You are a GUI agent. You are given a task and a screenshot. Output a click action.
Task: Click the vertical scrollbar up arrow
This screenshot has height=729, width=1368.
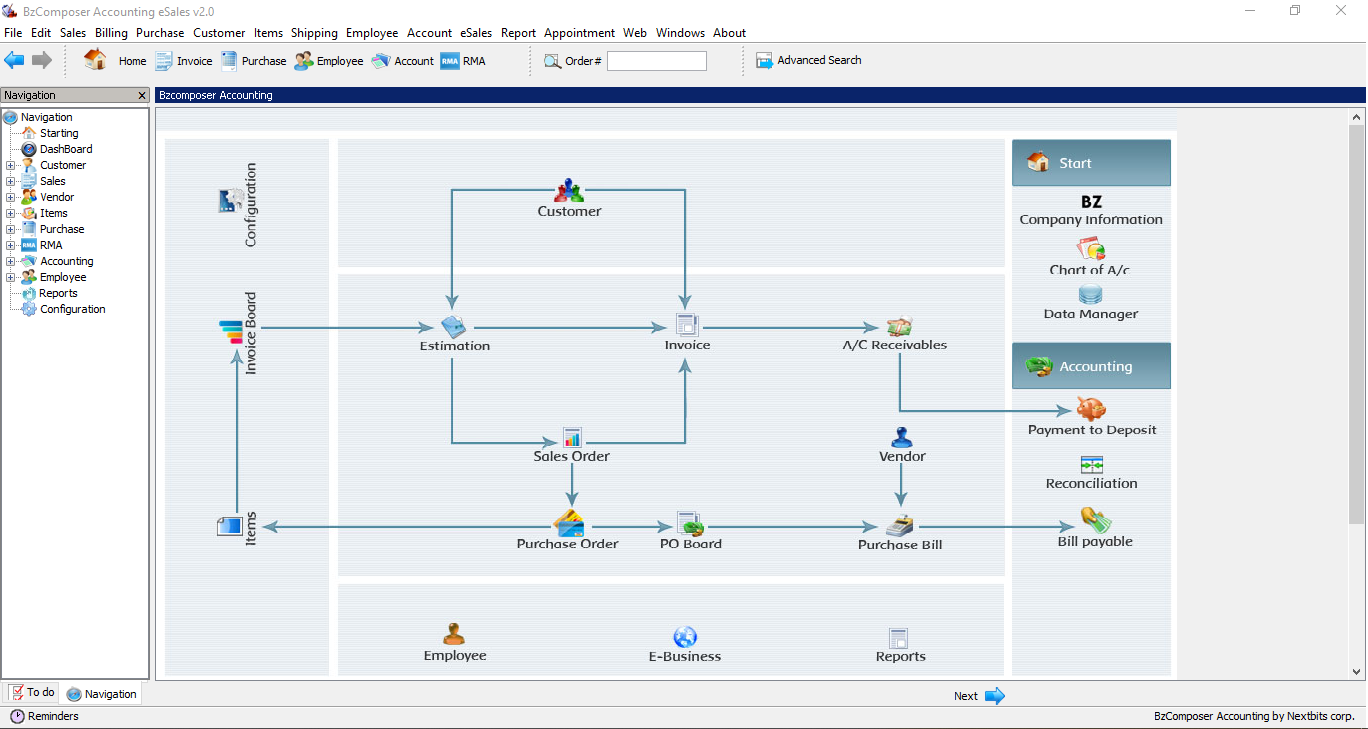click(1357, 116)
